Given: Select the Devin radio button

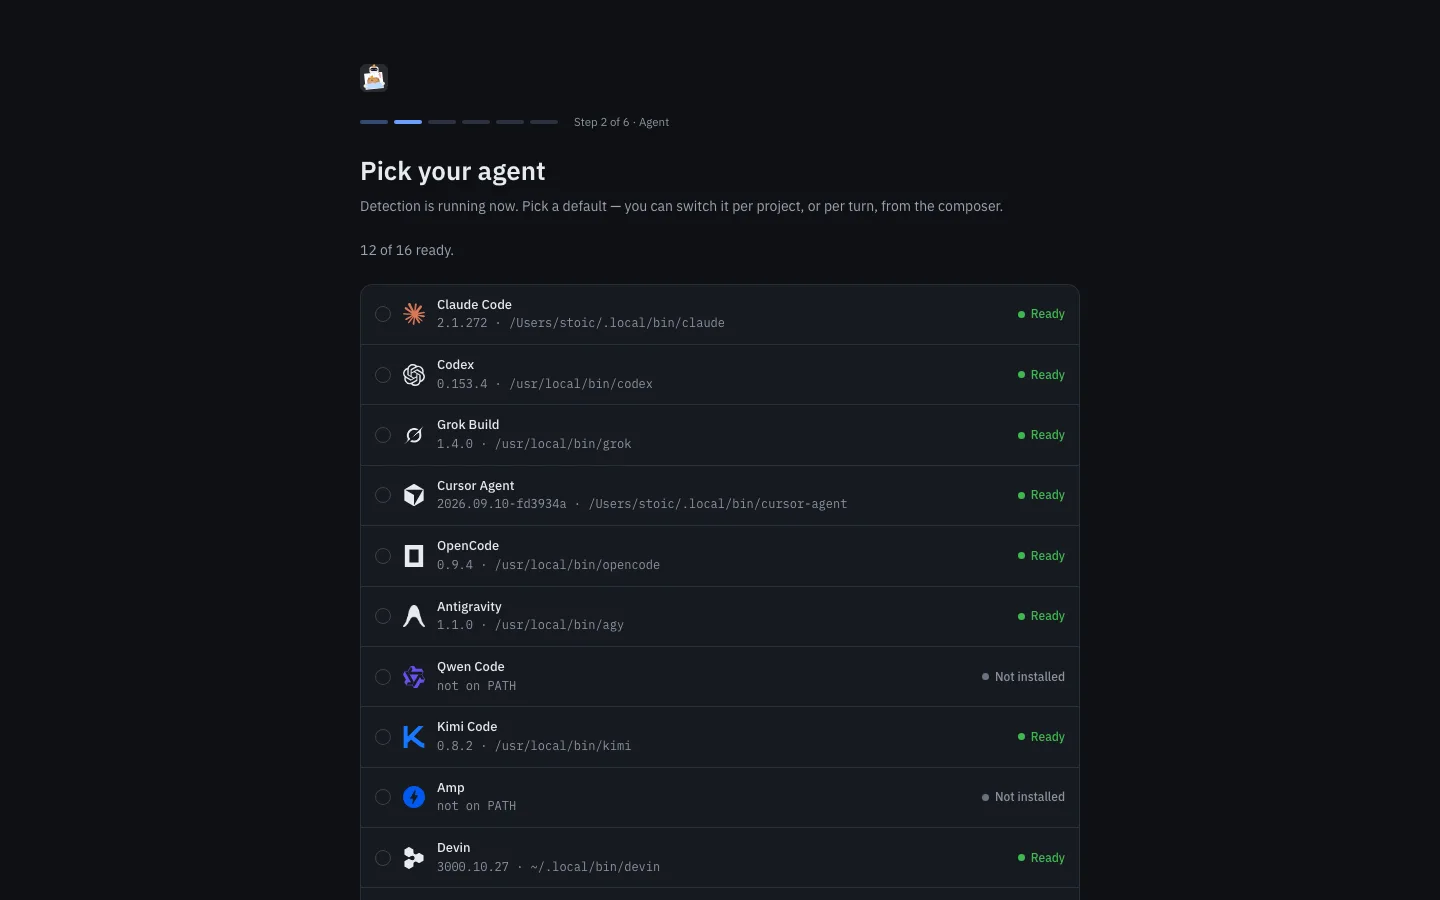Looking at the screenshot, I should [x=383, y=858].
